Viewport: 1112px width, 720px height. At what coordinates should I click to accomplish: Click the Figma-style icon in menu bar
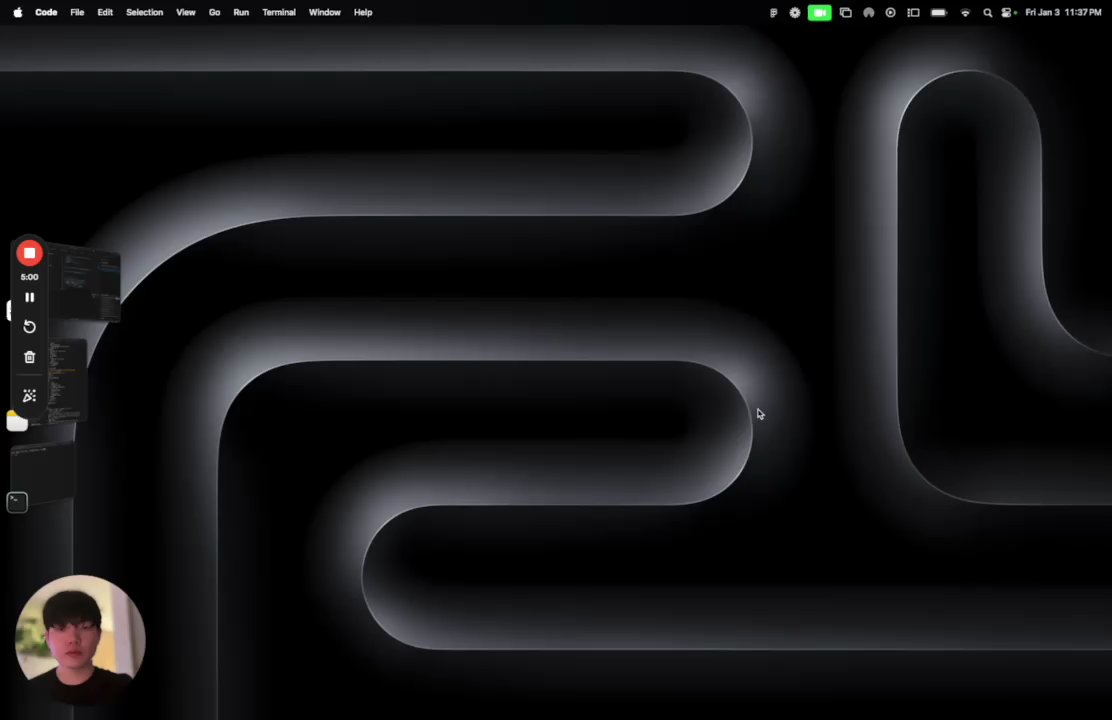(774, 13)
